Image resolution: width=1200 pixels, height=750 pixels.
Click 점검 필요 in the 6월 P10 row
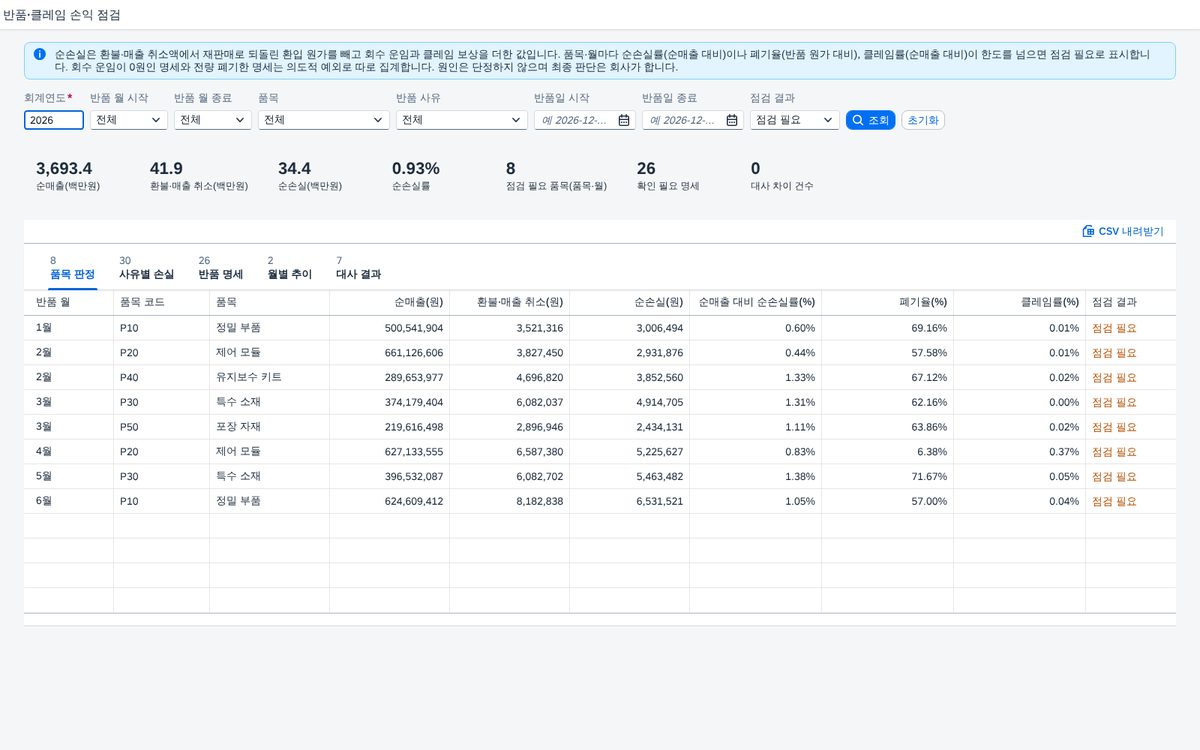tap(1114, 501)
